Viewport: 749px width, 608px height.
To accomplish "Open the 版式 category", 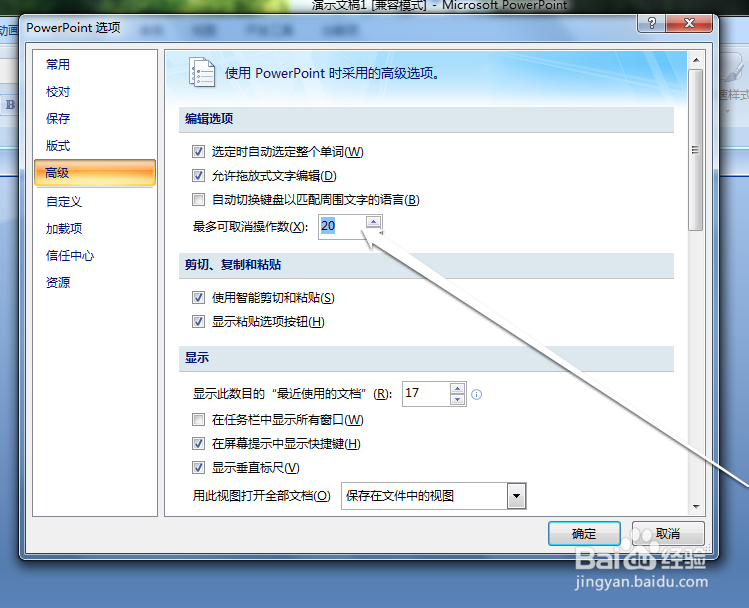I will 58,146.
